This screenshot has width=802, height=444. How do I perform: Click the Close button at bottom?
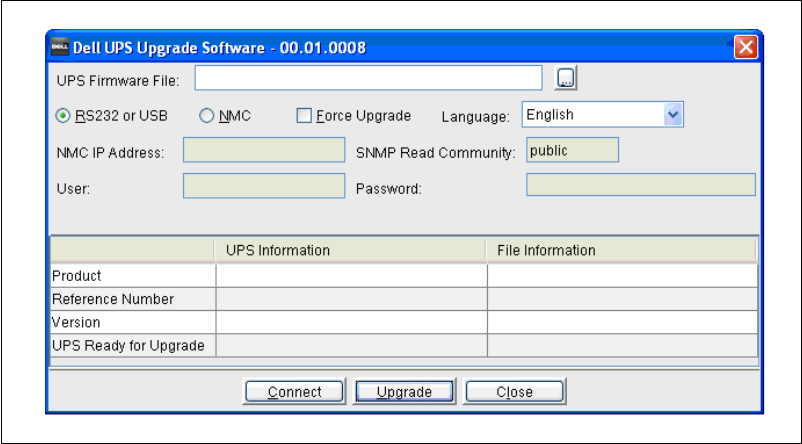click(514, 392)
